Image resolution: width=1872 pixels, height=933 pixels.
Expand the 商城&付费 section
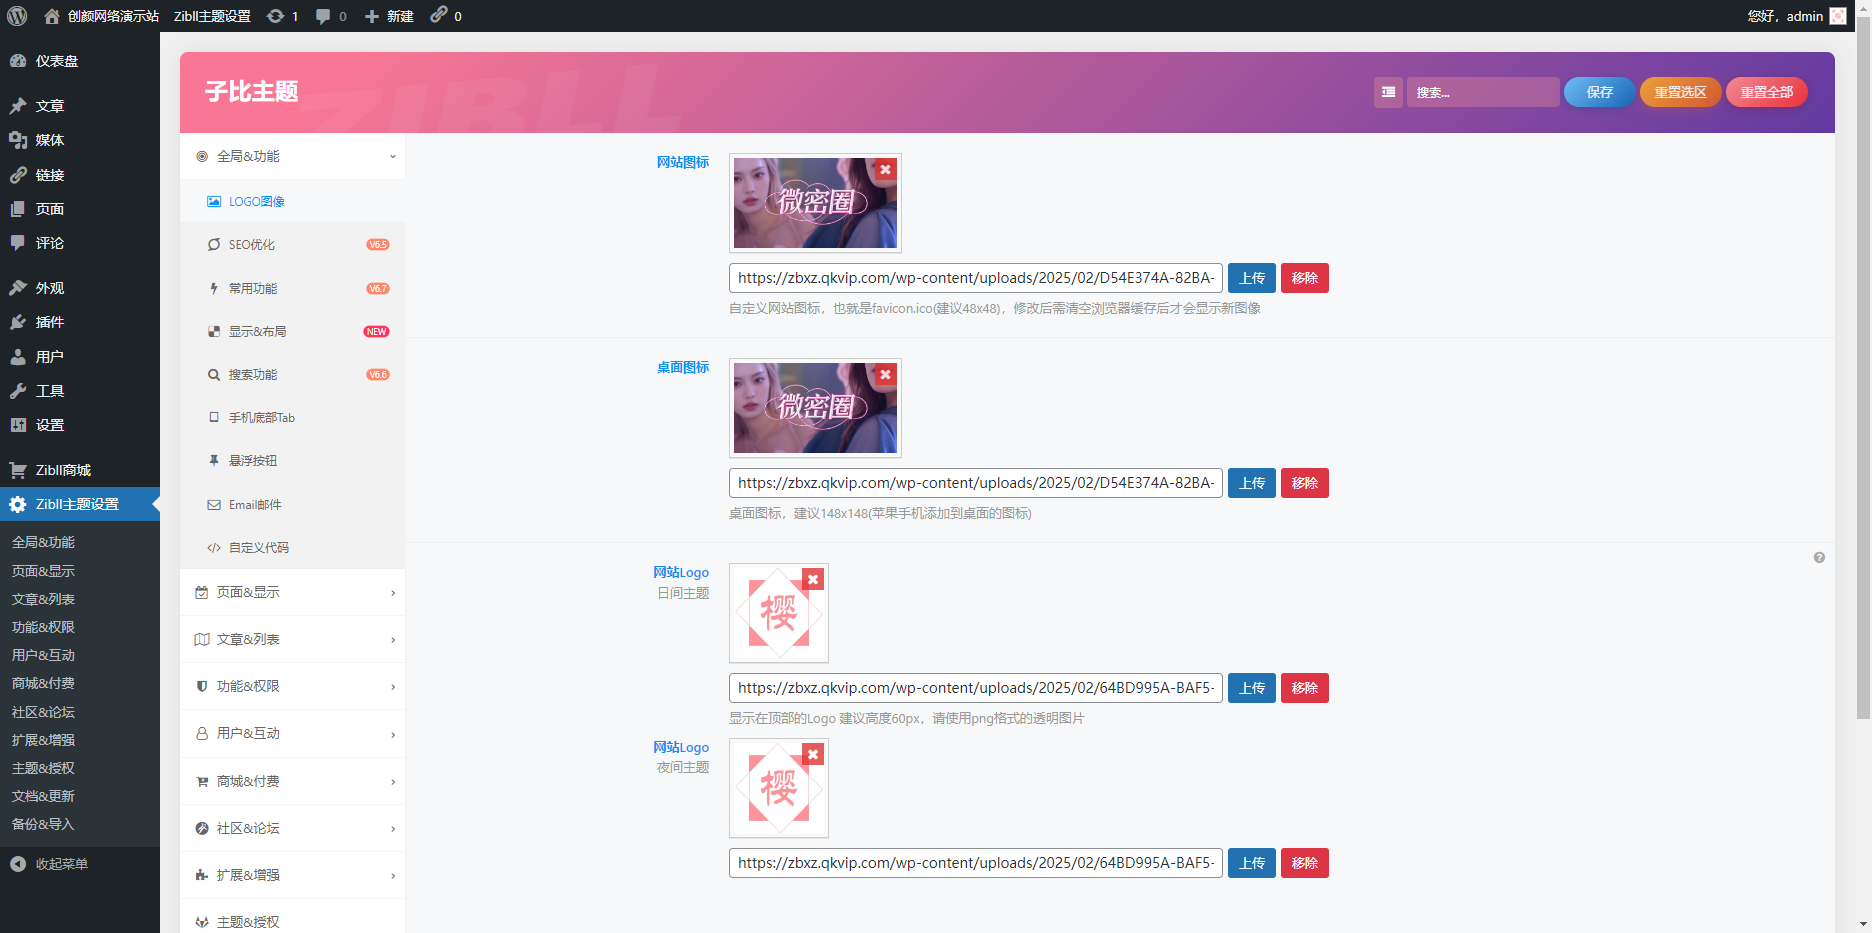click(x=292, y=781)
